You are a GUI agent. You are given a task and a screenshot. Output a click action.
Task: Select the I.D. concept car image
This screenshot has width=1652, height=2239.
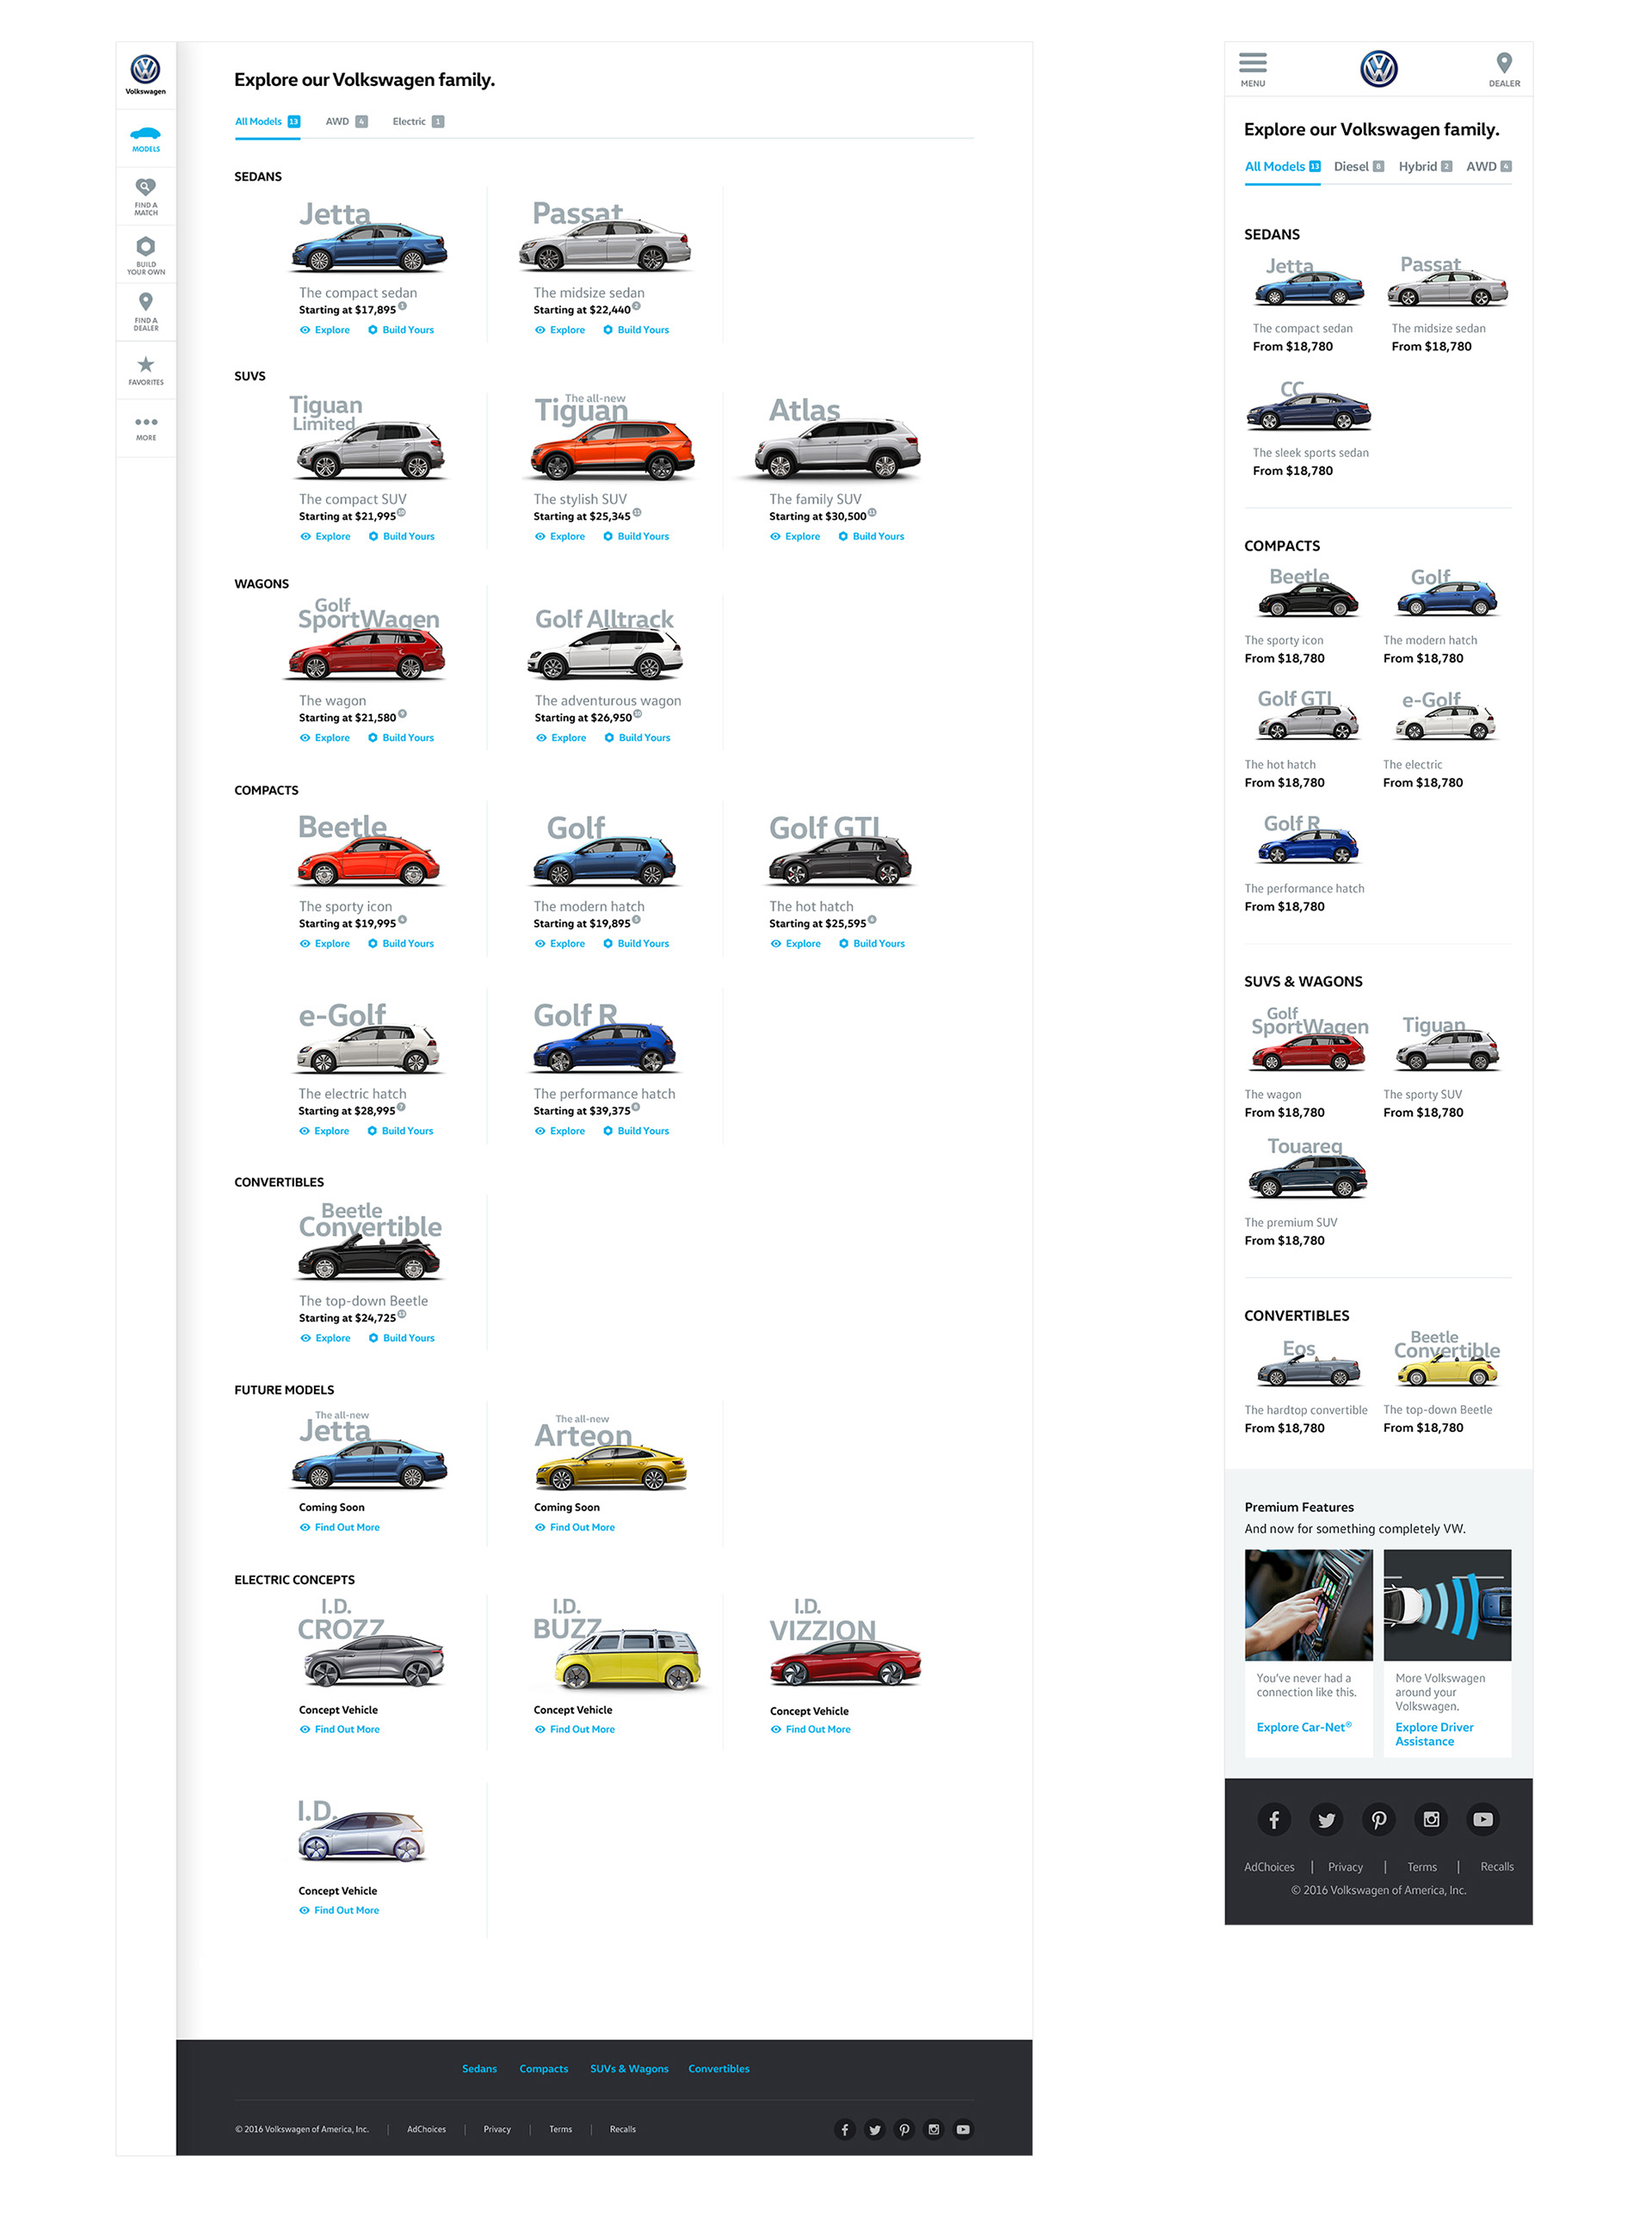(x=362, y=1836)
